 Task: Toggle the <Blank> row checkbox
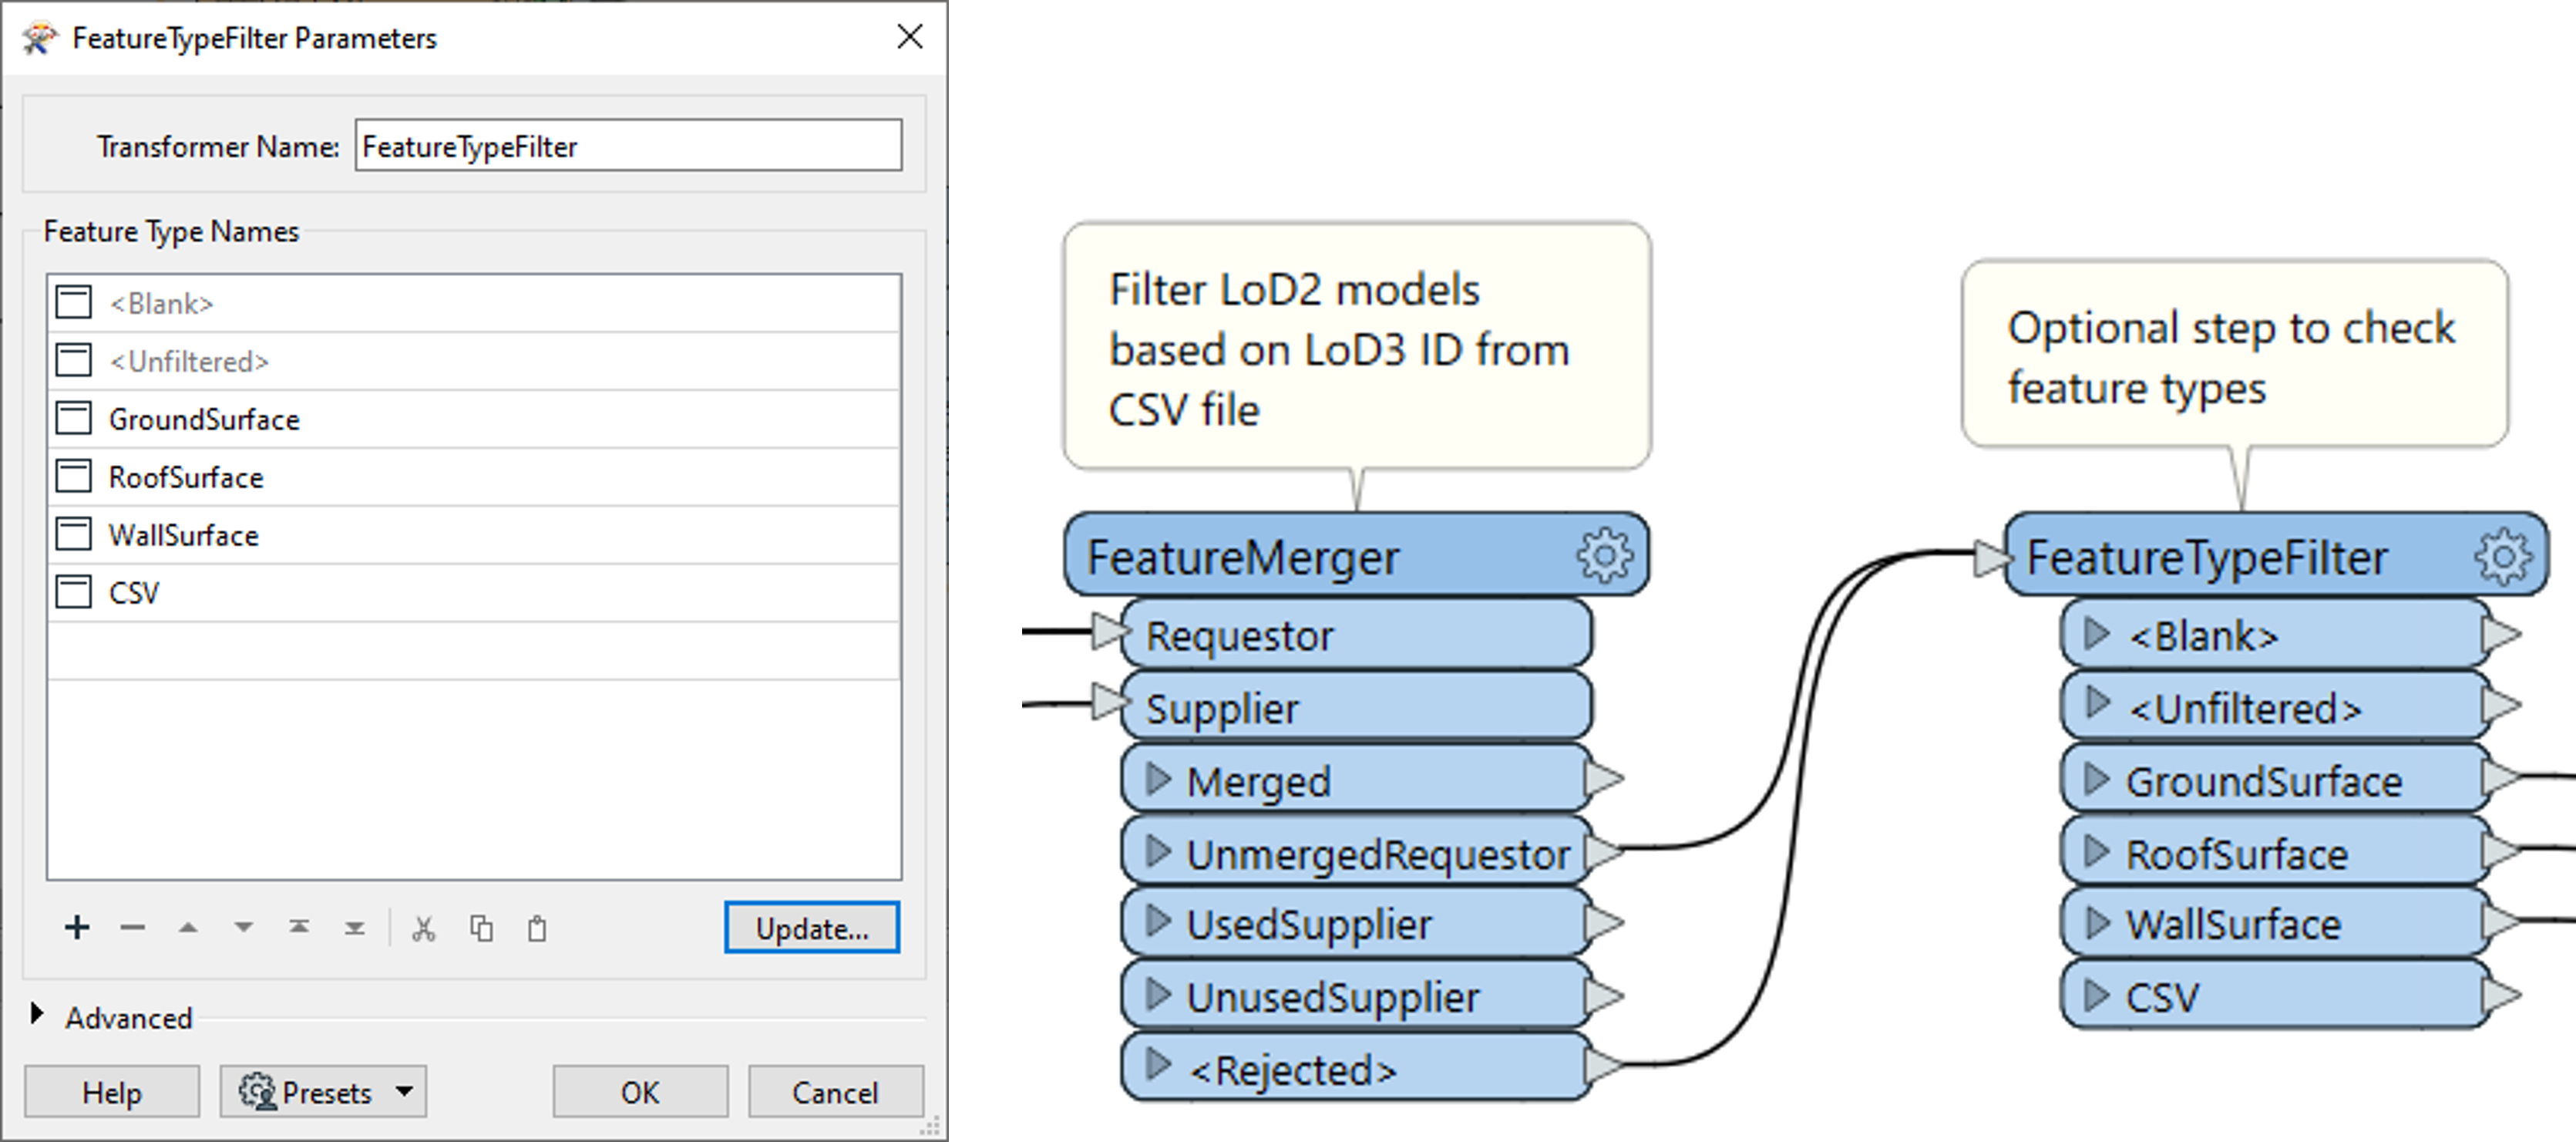pos(73,302)
